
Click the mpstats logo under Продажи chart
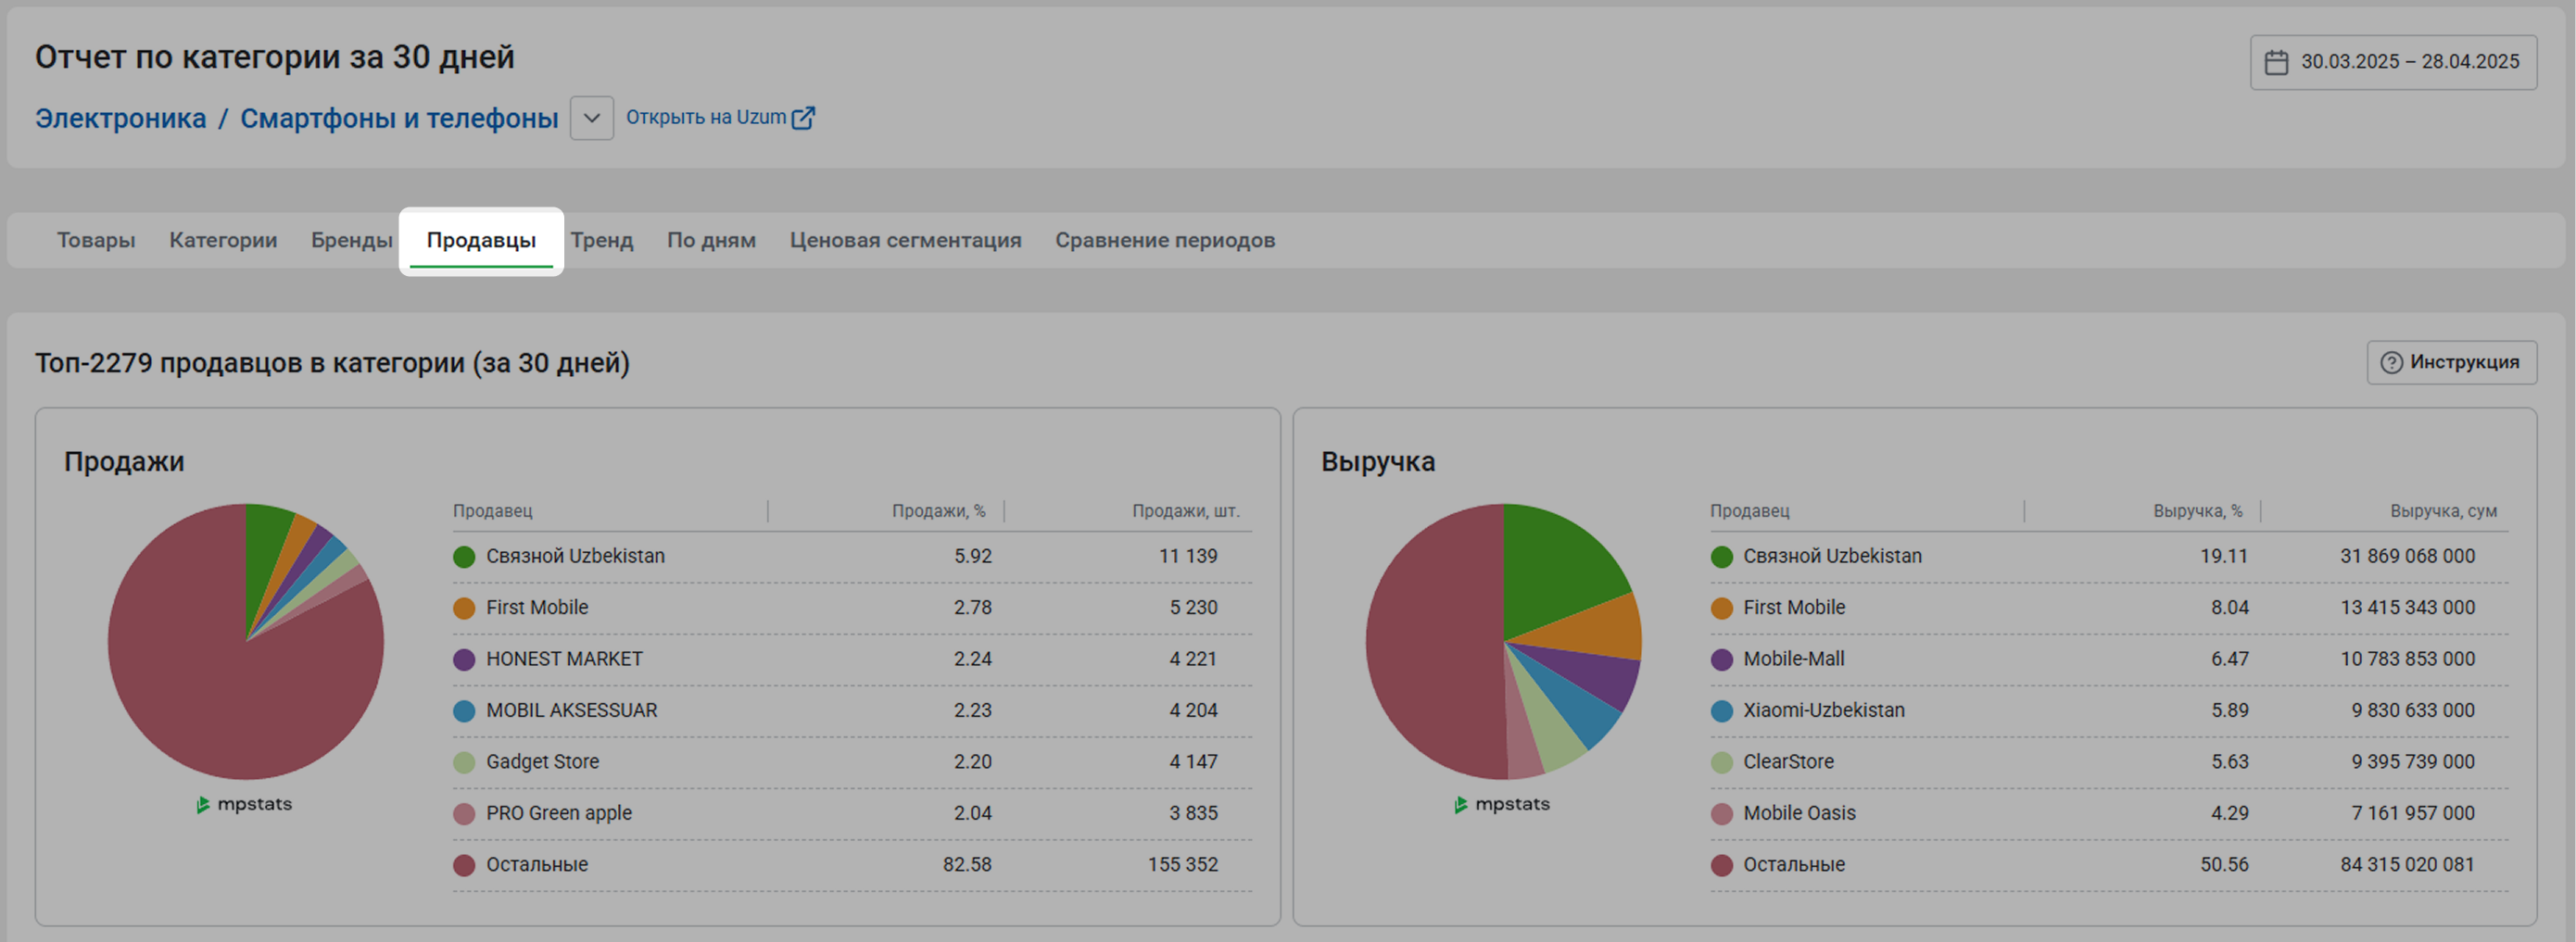[245, 804]
